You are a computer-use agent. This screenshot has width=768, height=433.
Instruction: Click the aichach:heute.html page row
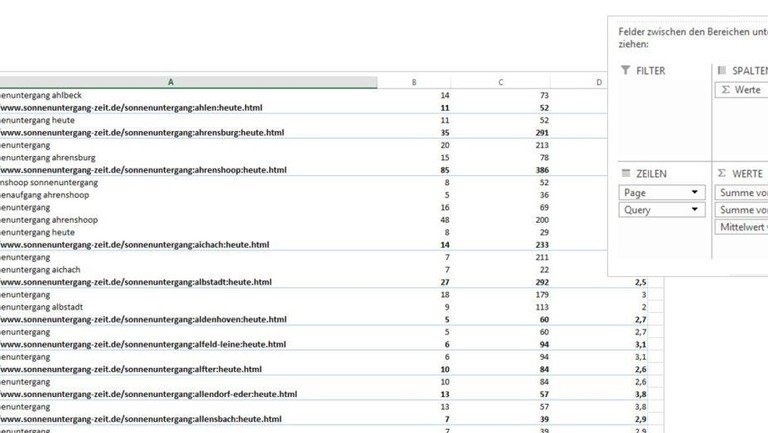[x=135, y=244]
